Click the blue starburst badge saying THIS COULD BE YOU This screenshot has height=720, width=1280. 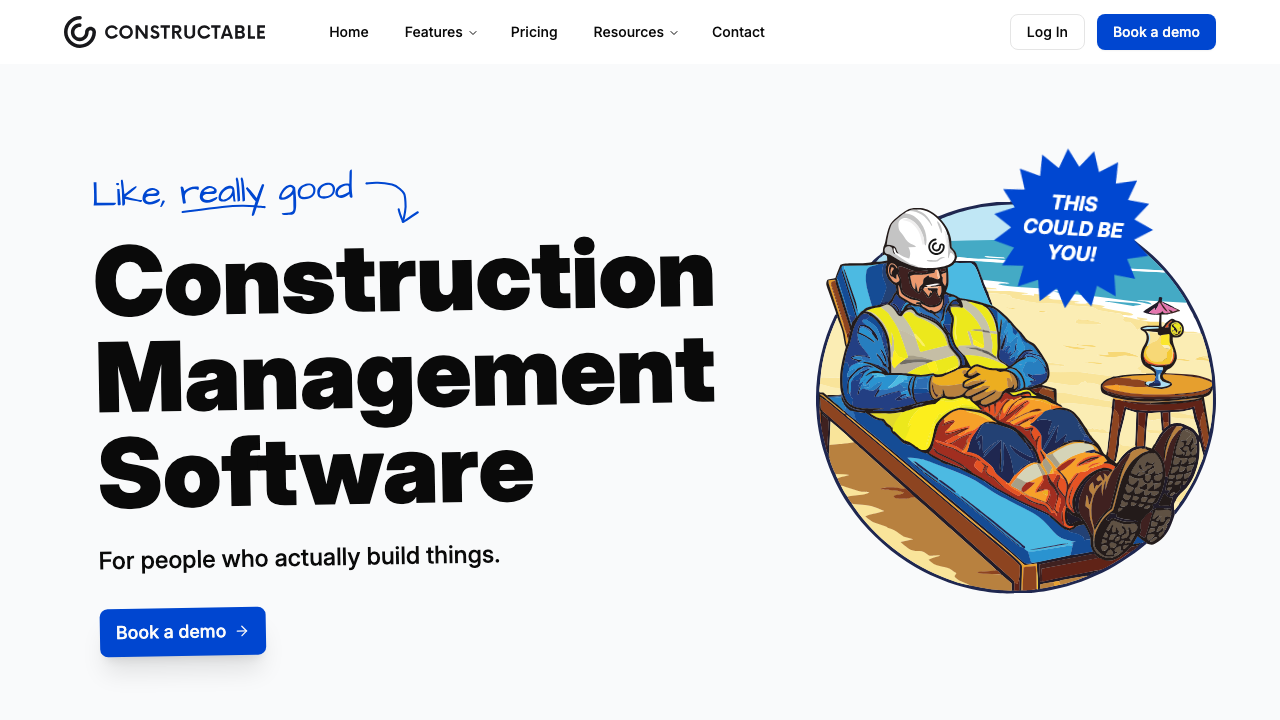(1073, 225)
